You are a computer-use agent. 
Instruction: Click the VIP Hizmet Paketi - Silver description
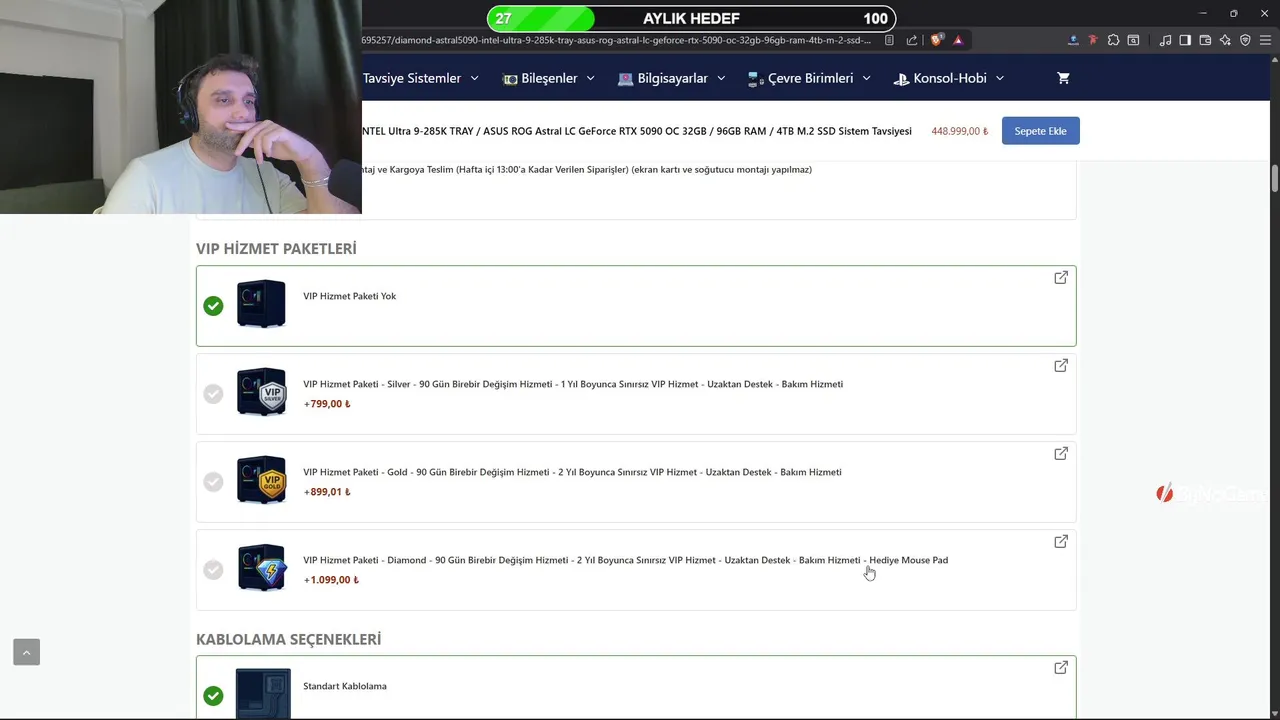(x=573, y=384)
